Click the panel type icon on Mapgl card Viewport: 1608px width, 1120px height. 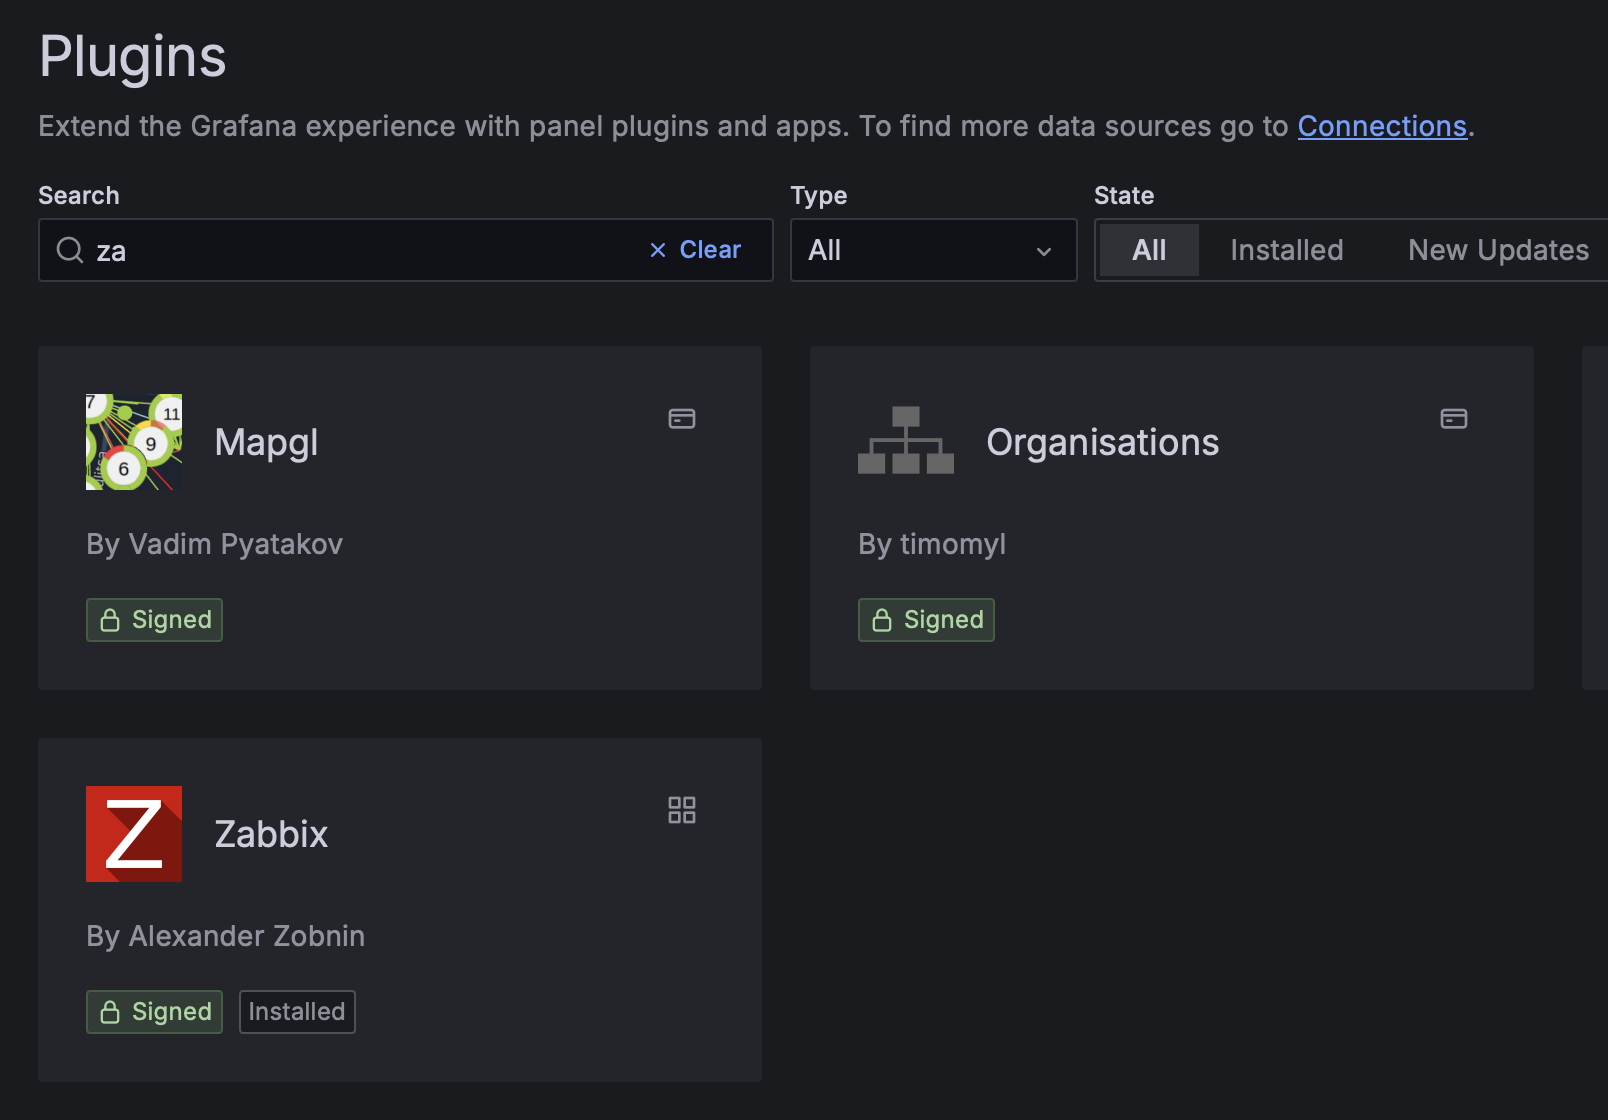(682, 419)
